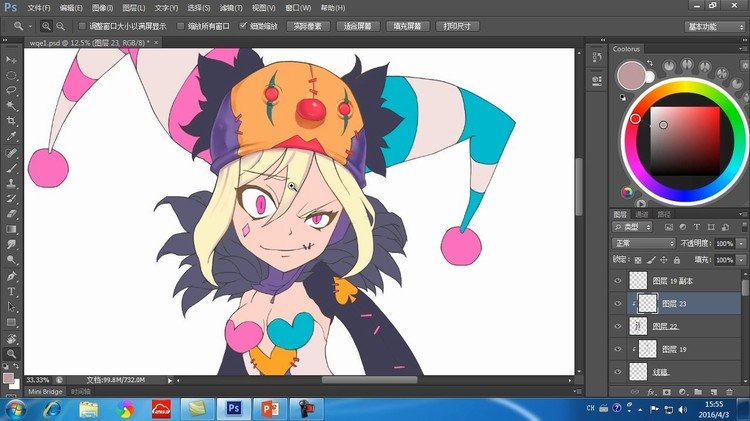Screen dimensions: 750x421
Task: Open the fill slider dropdown arrow
Action: pos(740,260)
